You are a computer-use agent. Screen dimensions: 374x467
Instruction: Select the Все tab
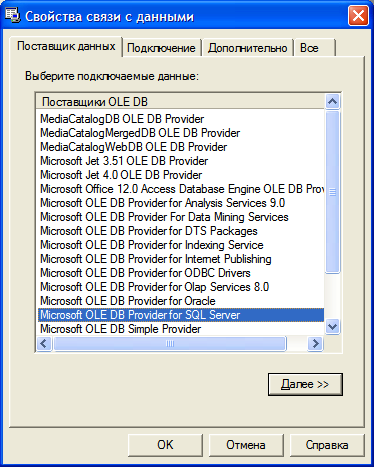click(x=315, y=48)
